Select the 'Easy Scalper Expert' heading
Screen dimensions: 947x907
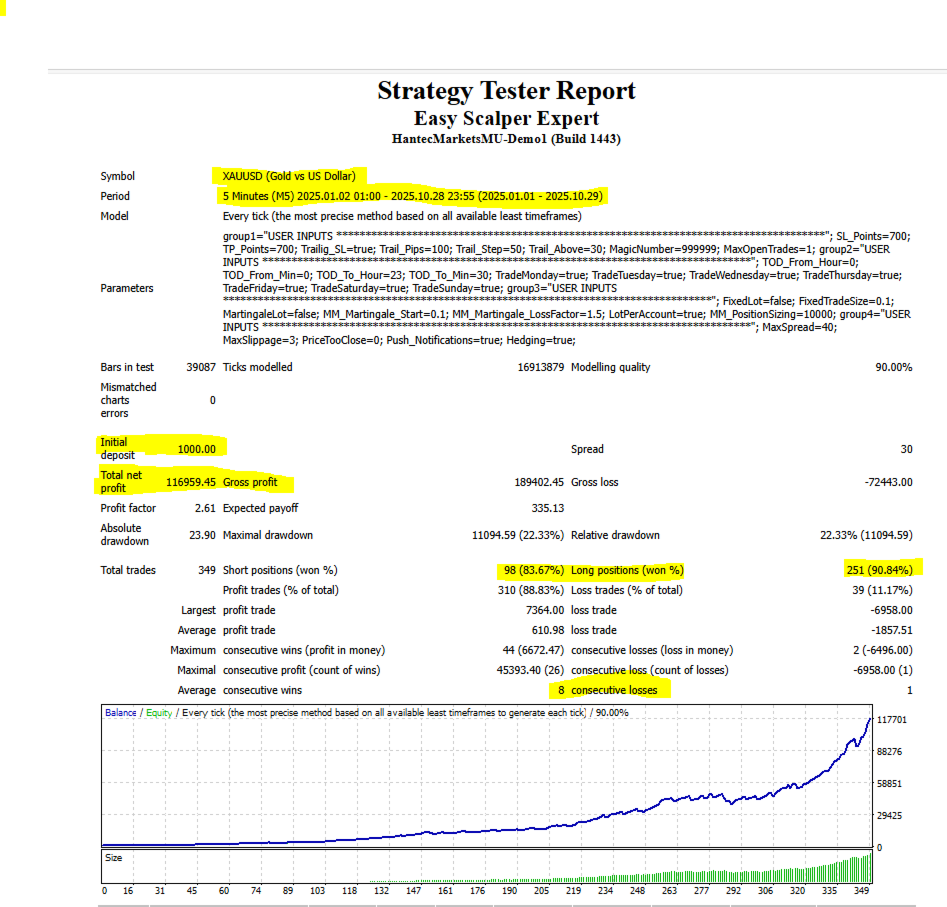[506, 118]
